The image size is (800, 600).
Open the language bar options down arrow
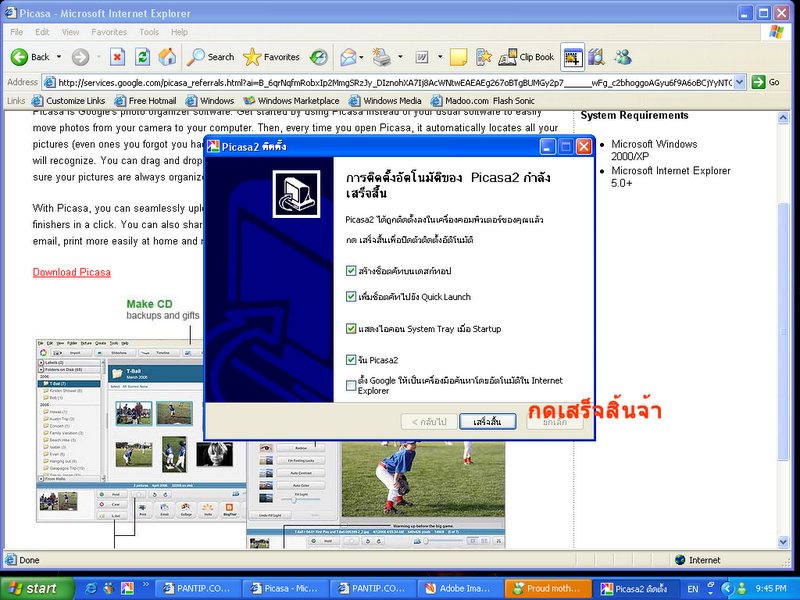pyautogui.click(x=710, y=593)
